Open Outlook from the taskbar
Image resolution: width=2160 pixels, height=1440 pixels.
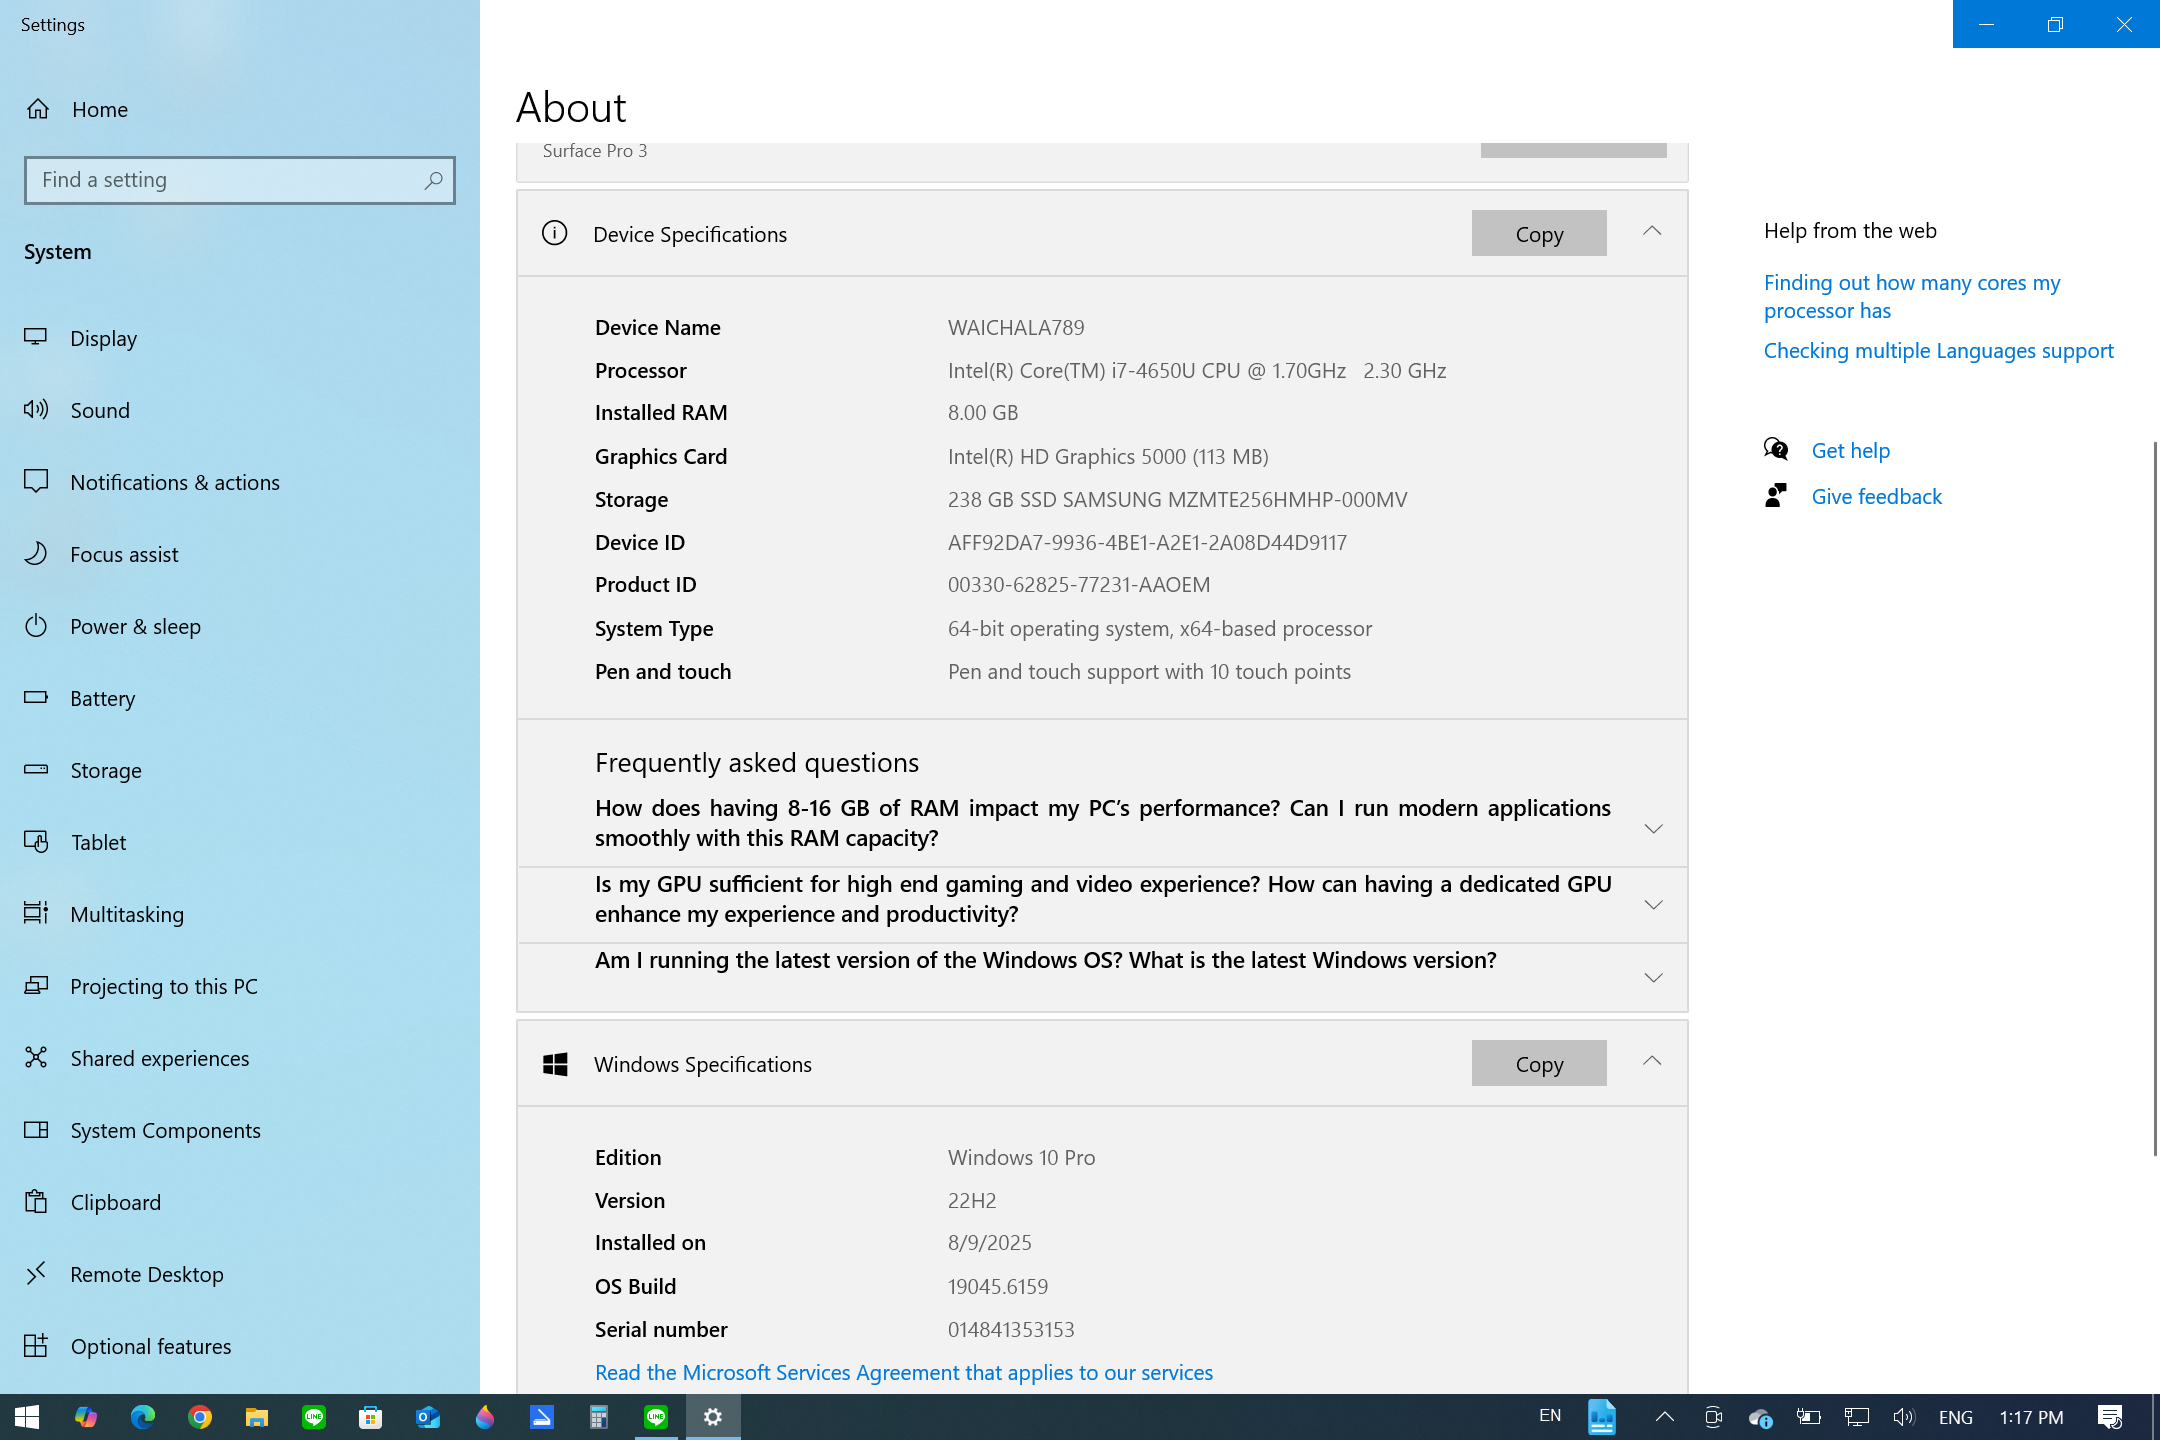(x=428, y=1417)
